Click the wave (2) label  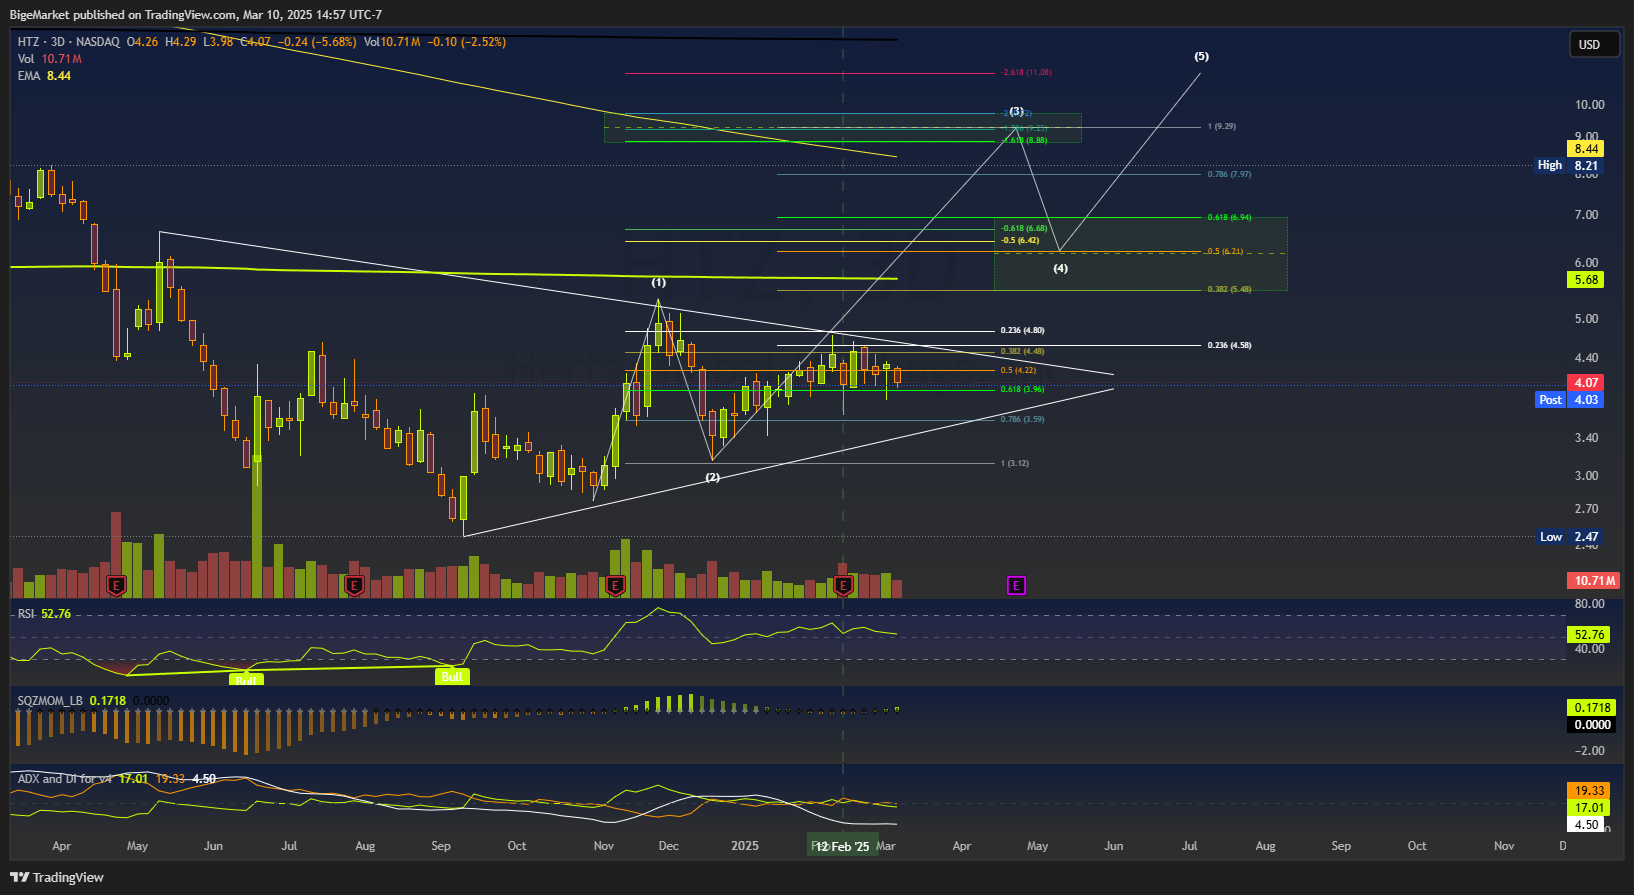tap(713, 478)
